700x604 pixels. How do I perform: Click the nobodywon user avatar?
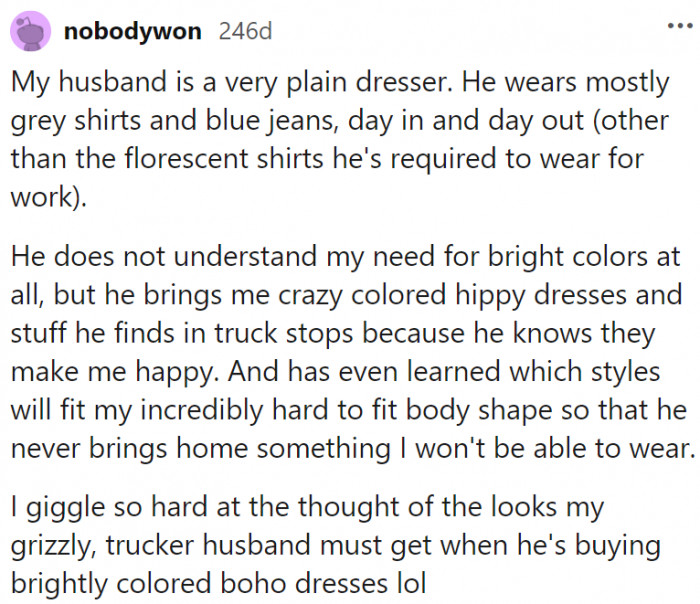click(31, 31)
